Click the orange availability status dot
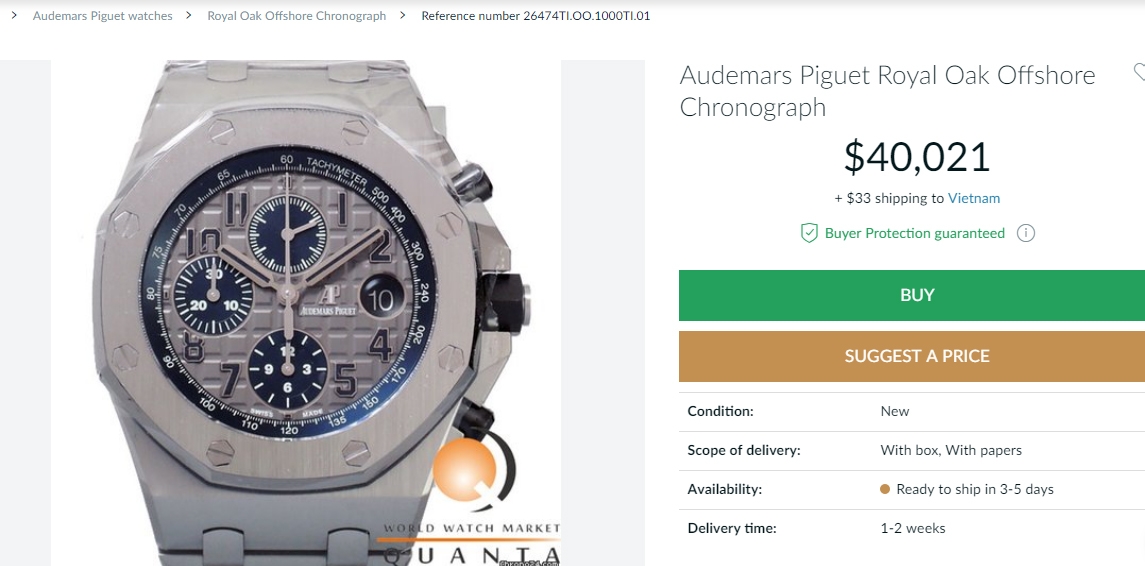The height and width of the screenshot is (566, 1145). pos(885,489)
